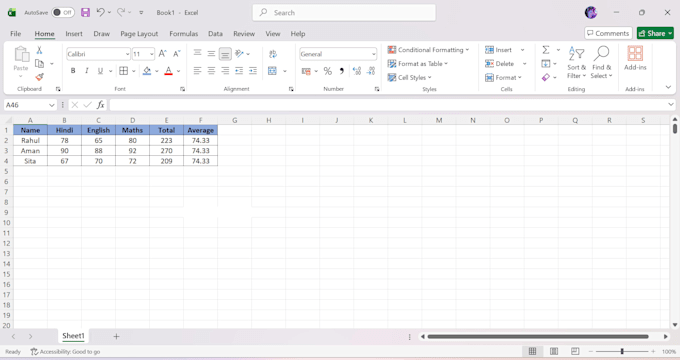Screen dimensions: 680x360
Task: Undo the last action
Action: click(100, 12)
